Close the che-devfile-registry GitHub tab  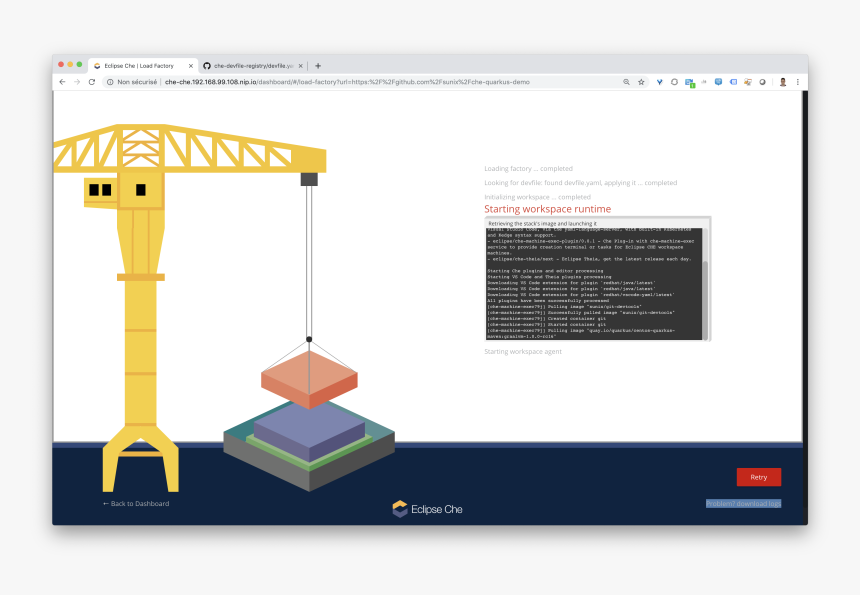[301, 66]
